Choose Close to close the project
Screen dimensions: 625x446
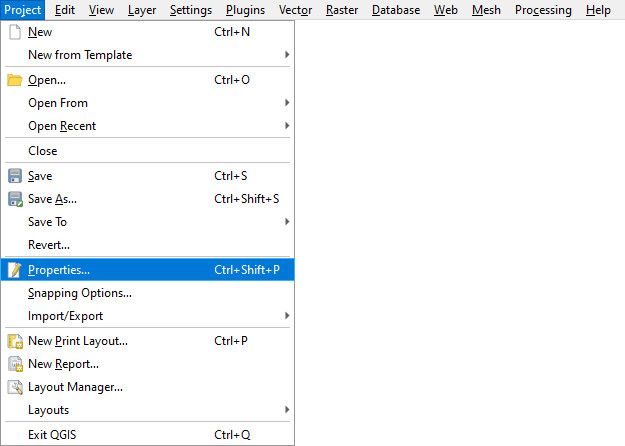(147, 151)
